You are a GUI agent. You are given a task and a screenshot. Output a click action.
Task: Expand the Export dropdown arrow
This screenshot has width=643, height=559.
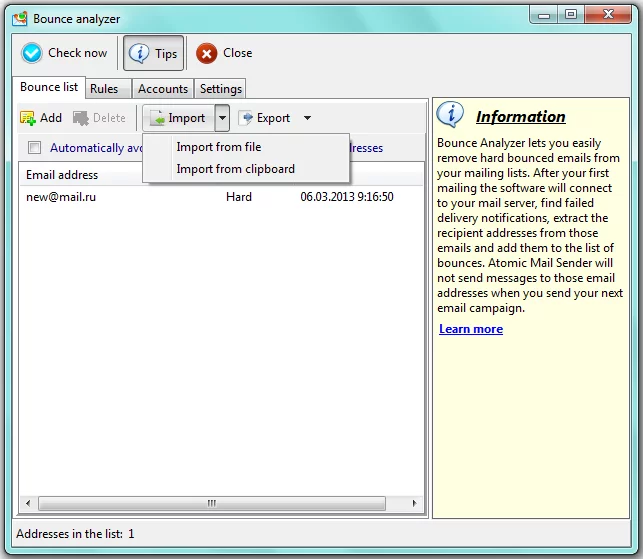click(x=307, y=118)
